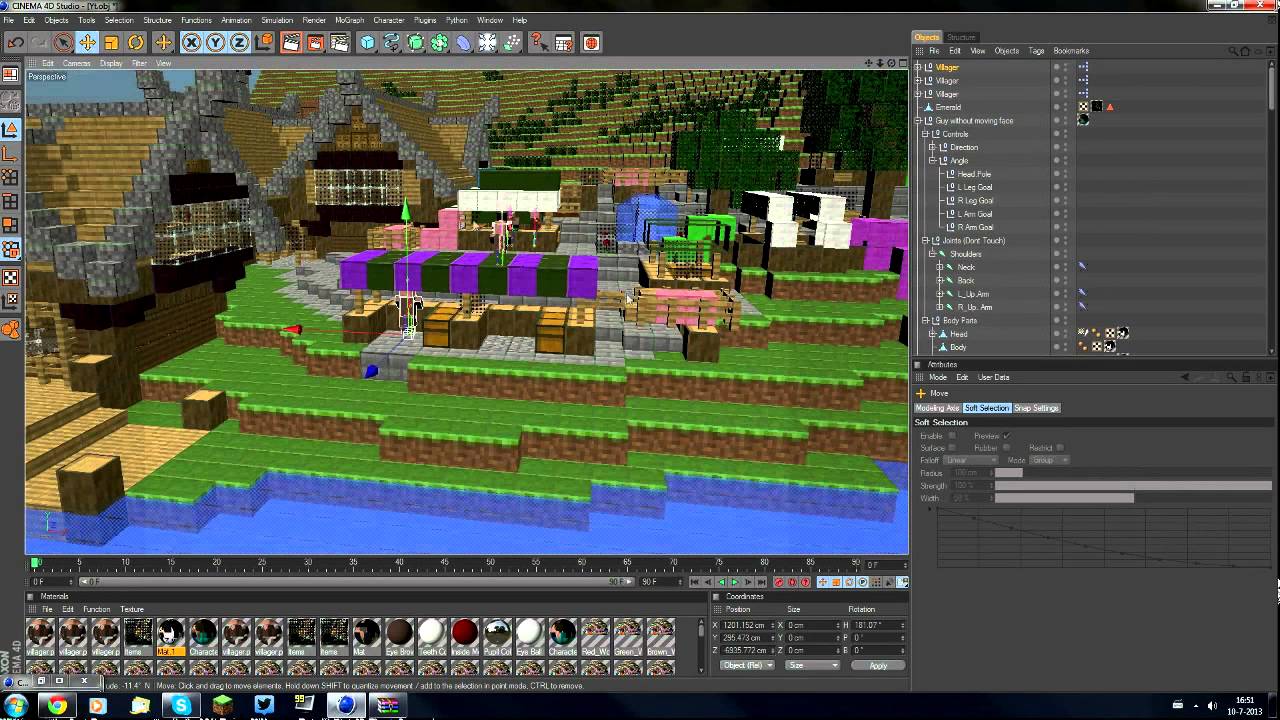
Task: Collapse the Controls hierarchy in Object Manager
Action: click(x=925, y=133)
